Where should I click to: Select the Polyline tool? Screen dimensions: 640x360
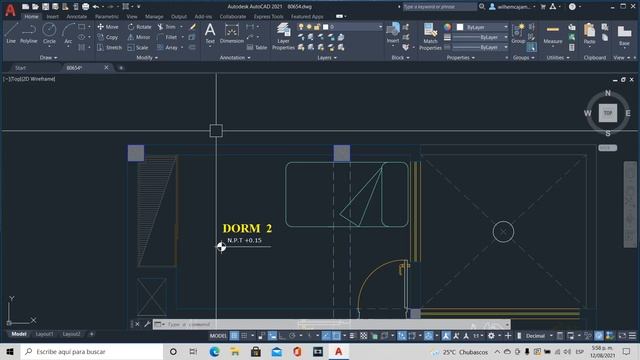pyautogui.click(x=29, y=33)
